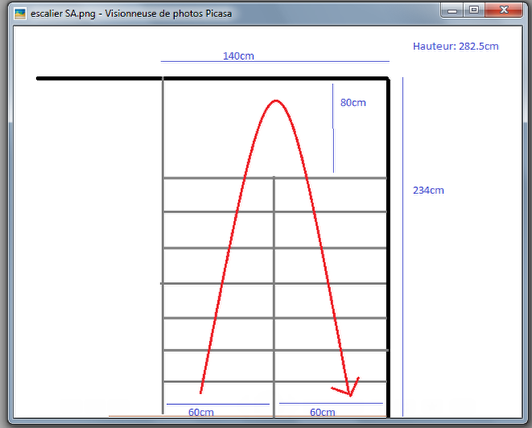Viewport: 532px width, 428px height.
Task: Click the thick black wall corner at top right
Action: 387,80
